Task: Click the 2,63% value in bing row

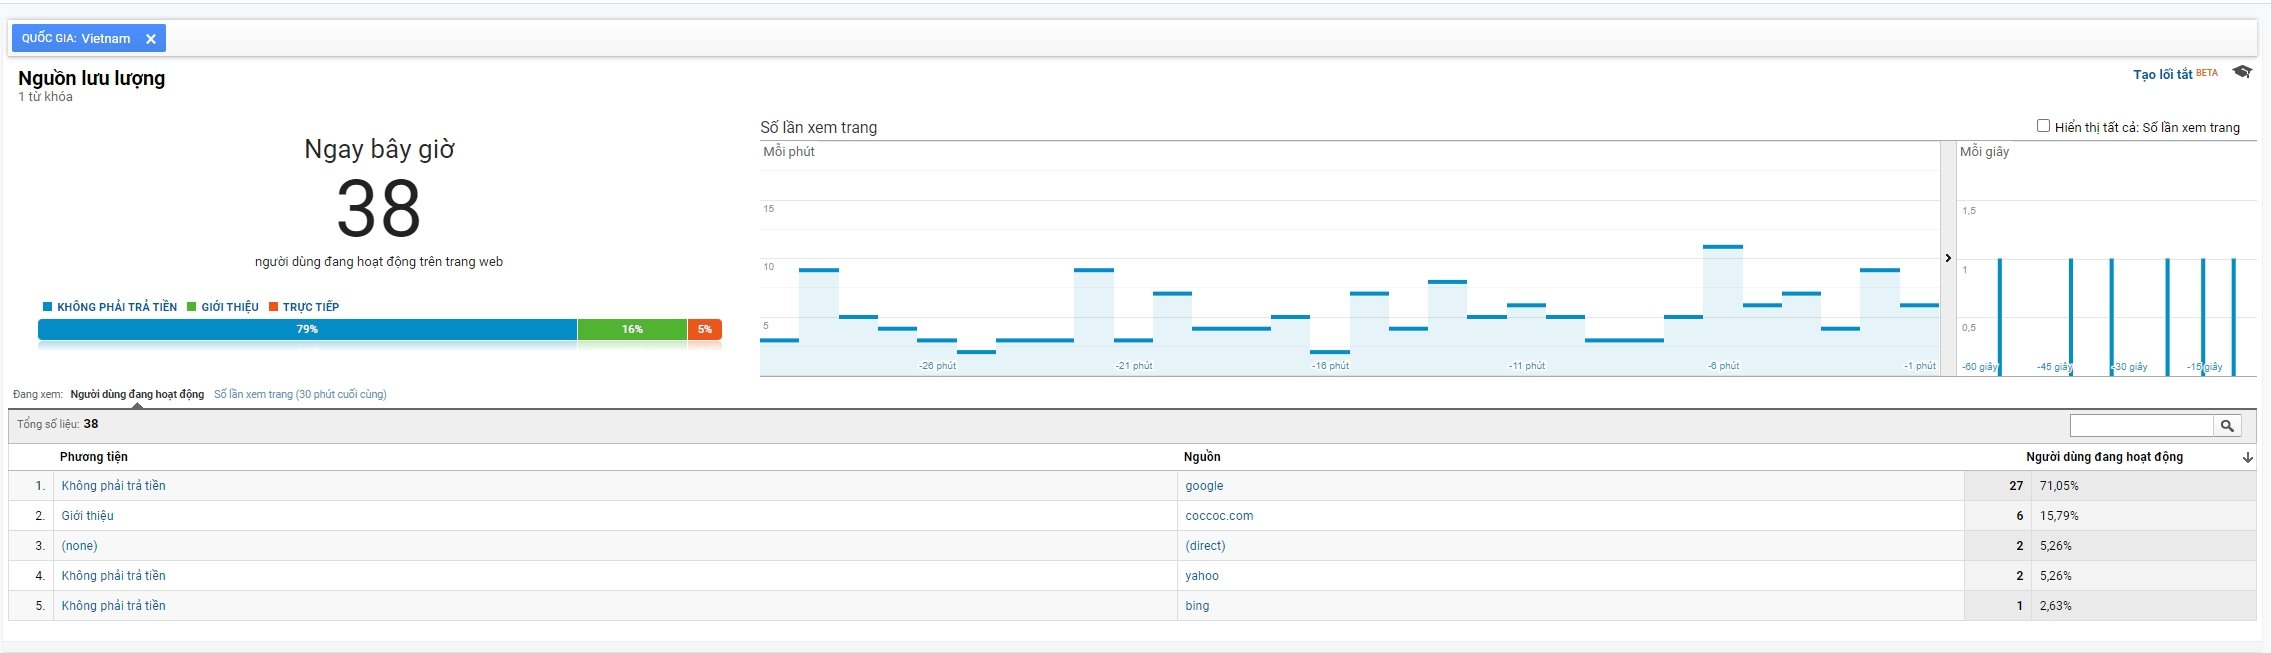Action: pos(2056,606)
